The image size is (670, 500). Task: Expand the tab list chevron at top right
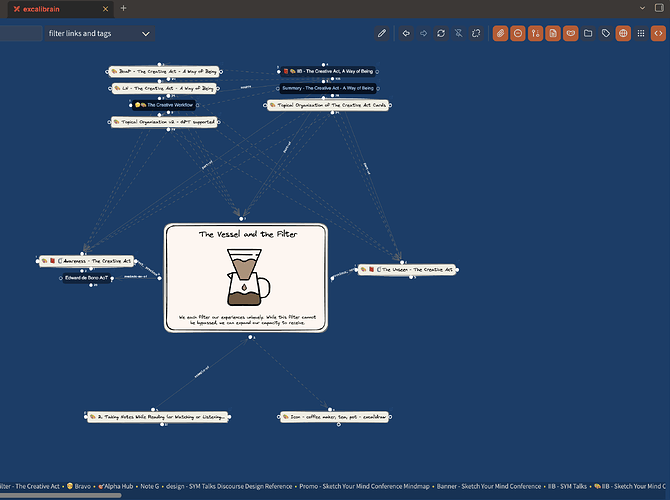point(642,8)
